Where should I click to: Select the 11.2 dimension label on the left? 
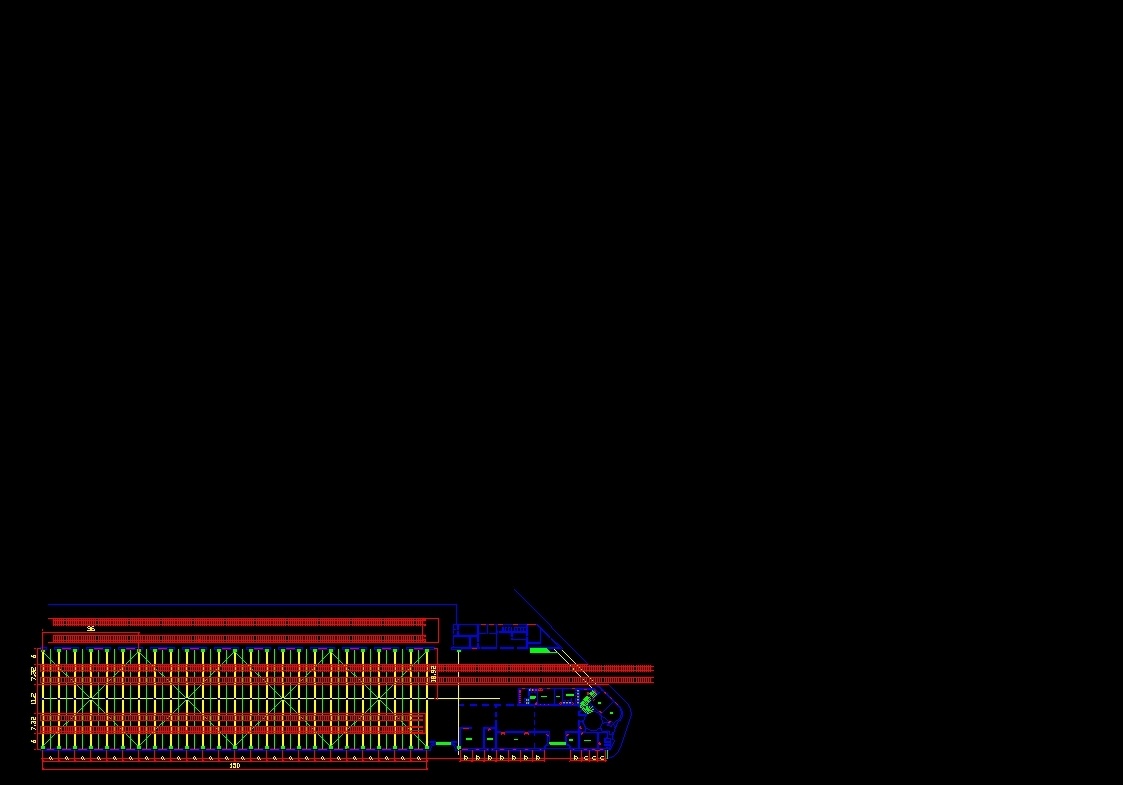tap(33, 696)
